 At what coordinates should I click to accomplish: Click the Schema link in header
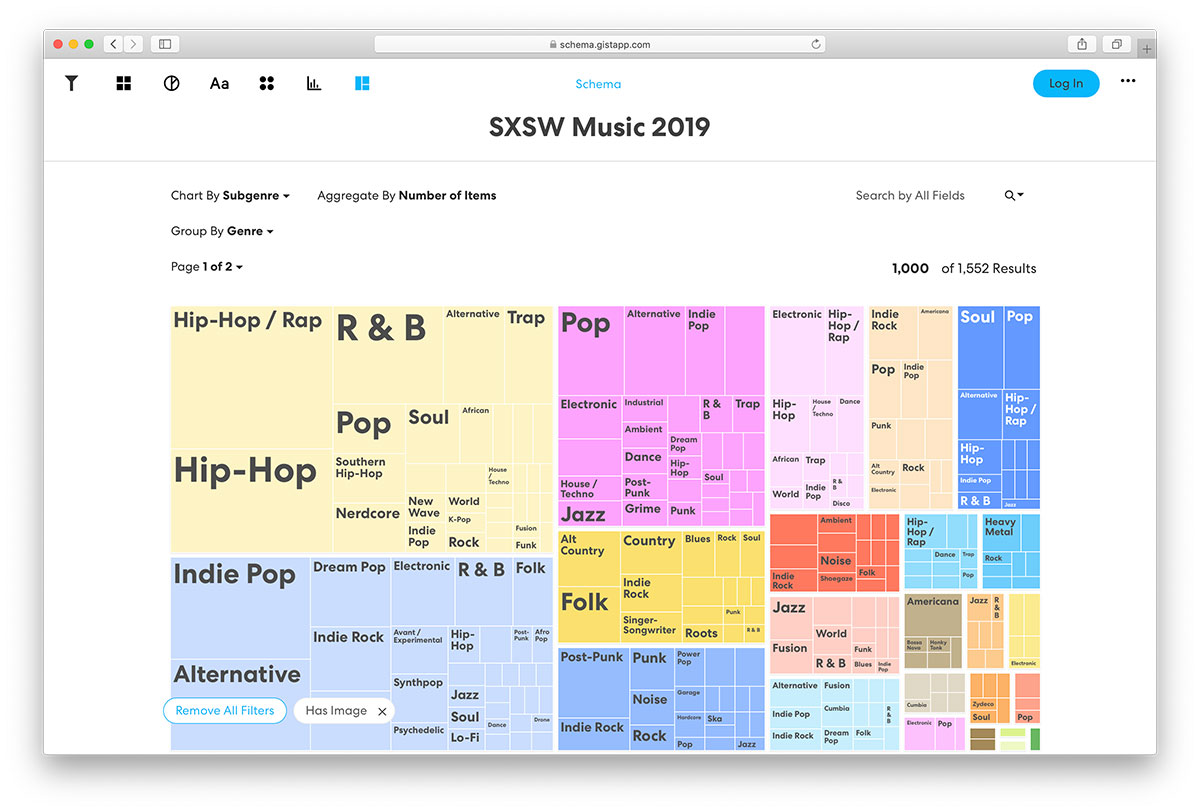coord(598,84)
